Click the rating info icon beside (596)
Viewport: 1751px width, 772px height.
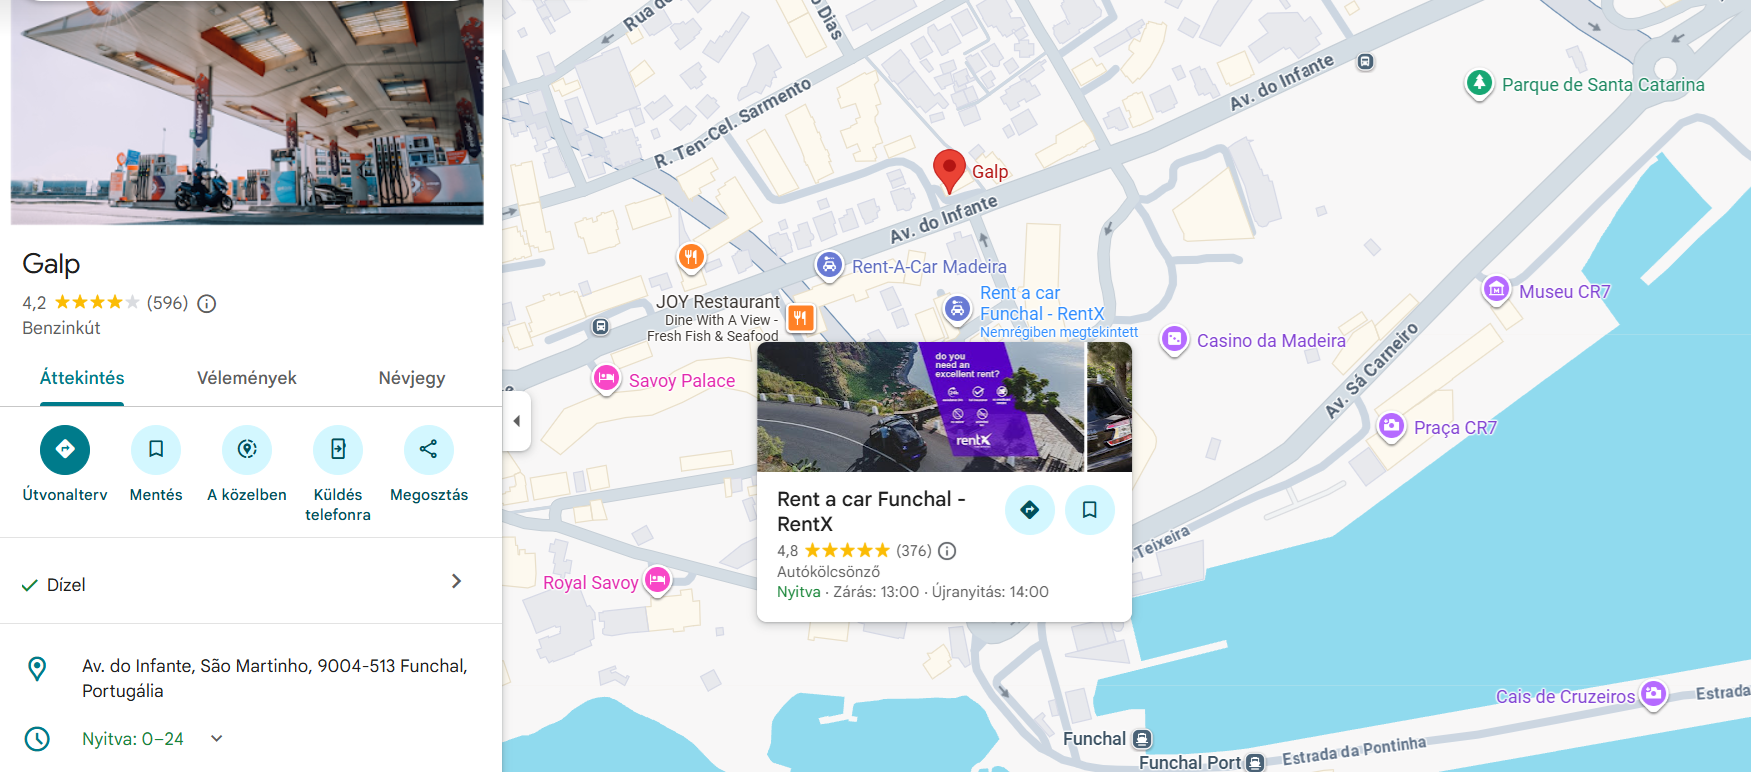coord(207,303)
